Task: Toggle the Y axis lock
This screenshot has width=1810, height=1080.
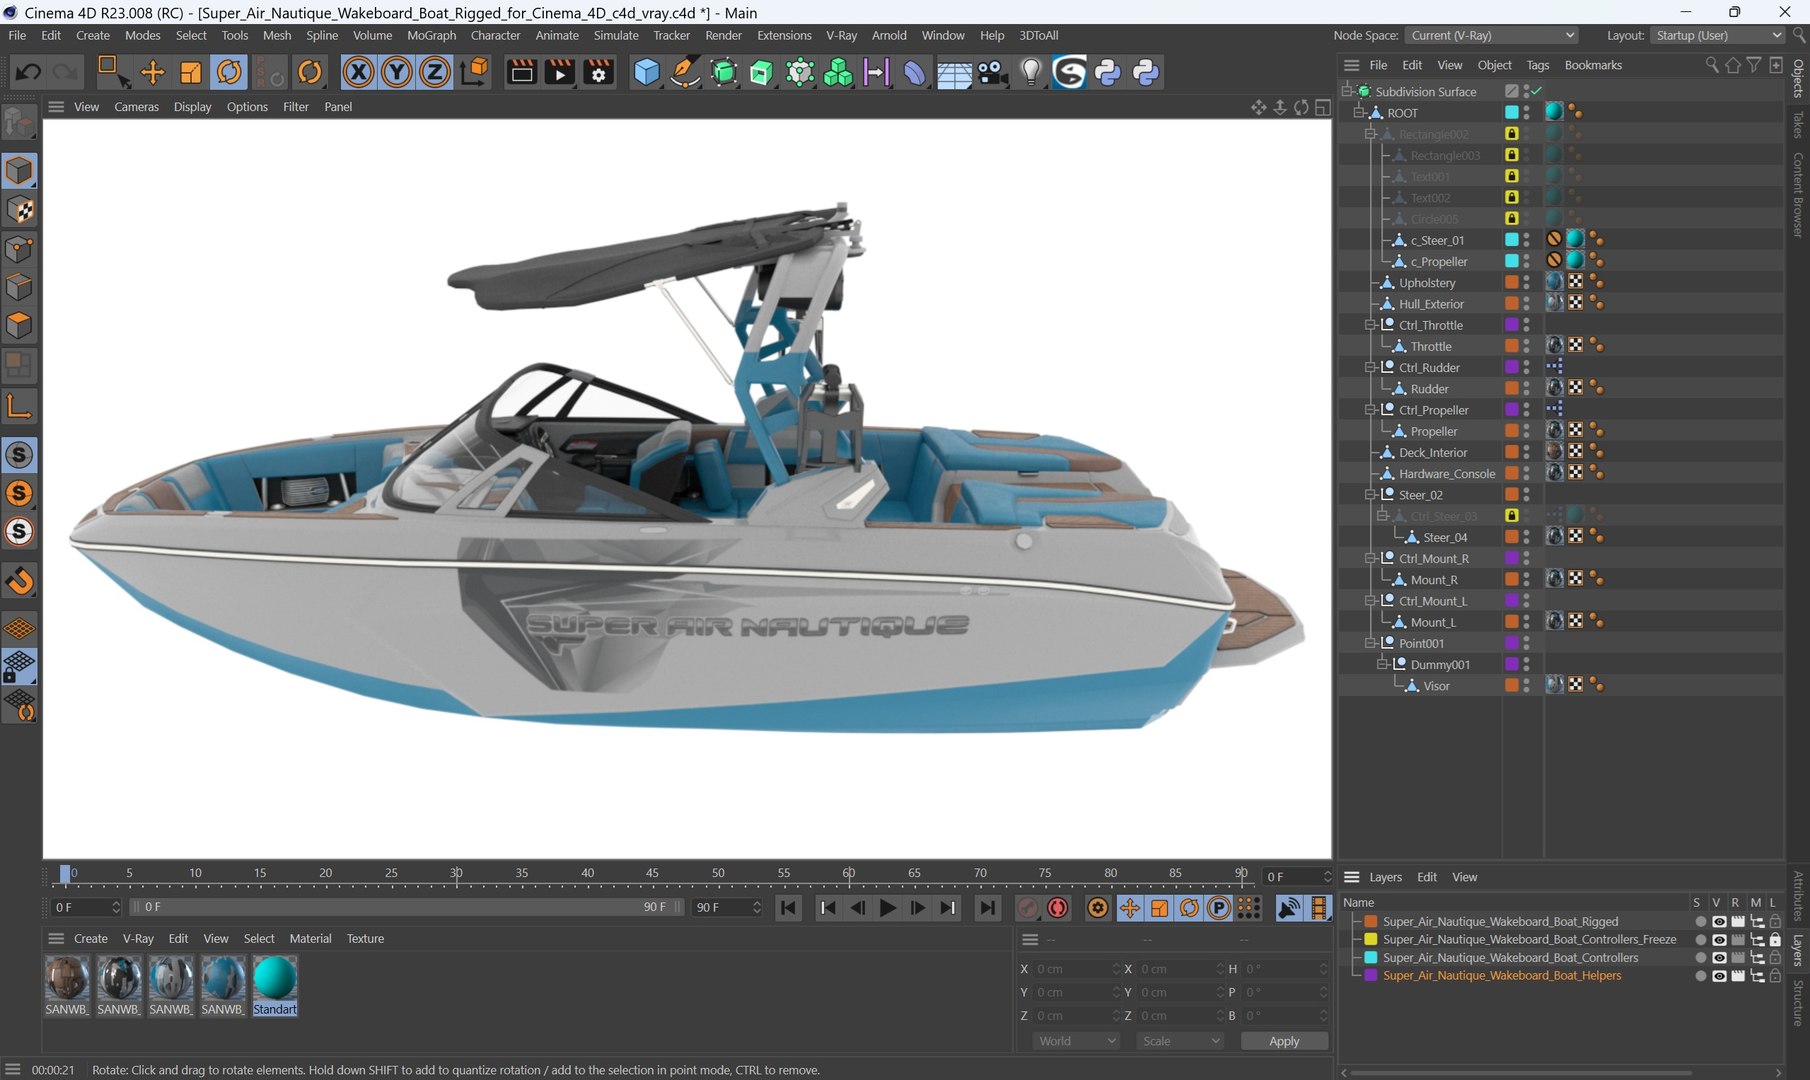Action: click(x=396, y=72)
